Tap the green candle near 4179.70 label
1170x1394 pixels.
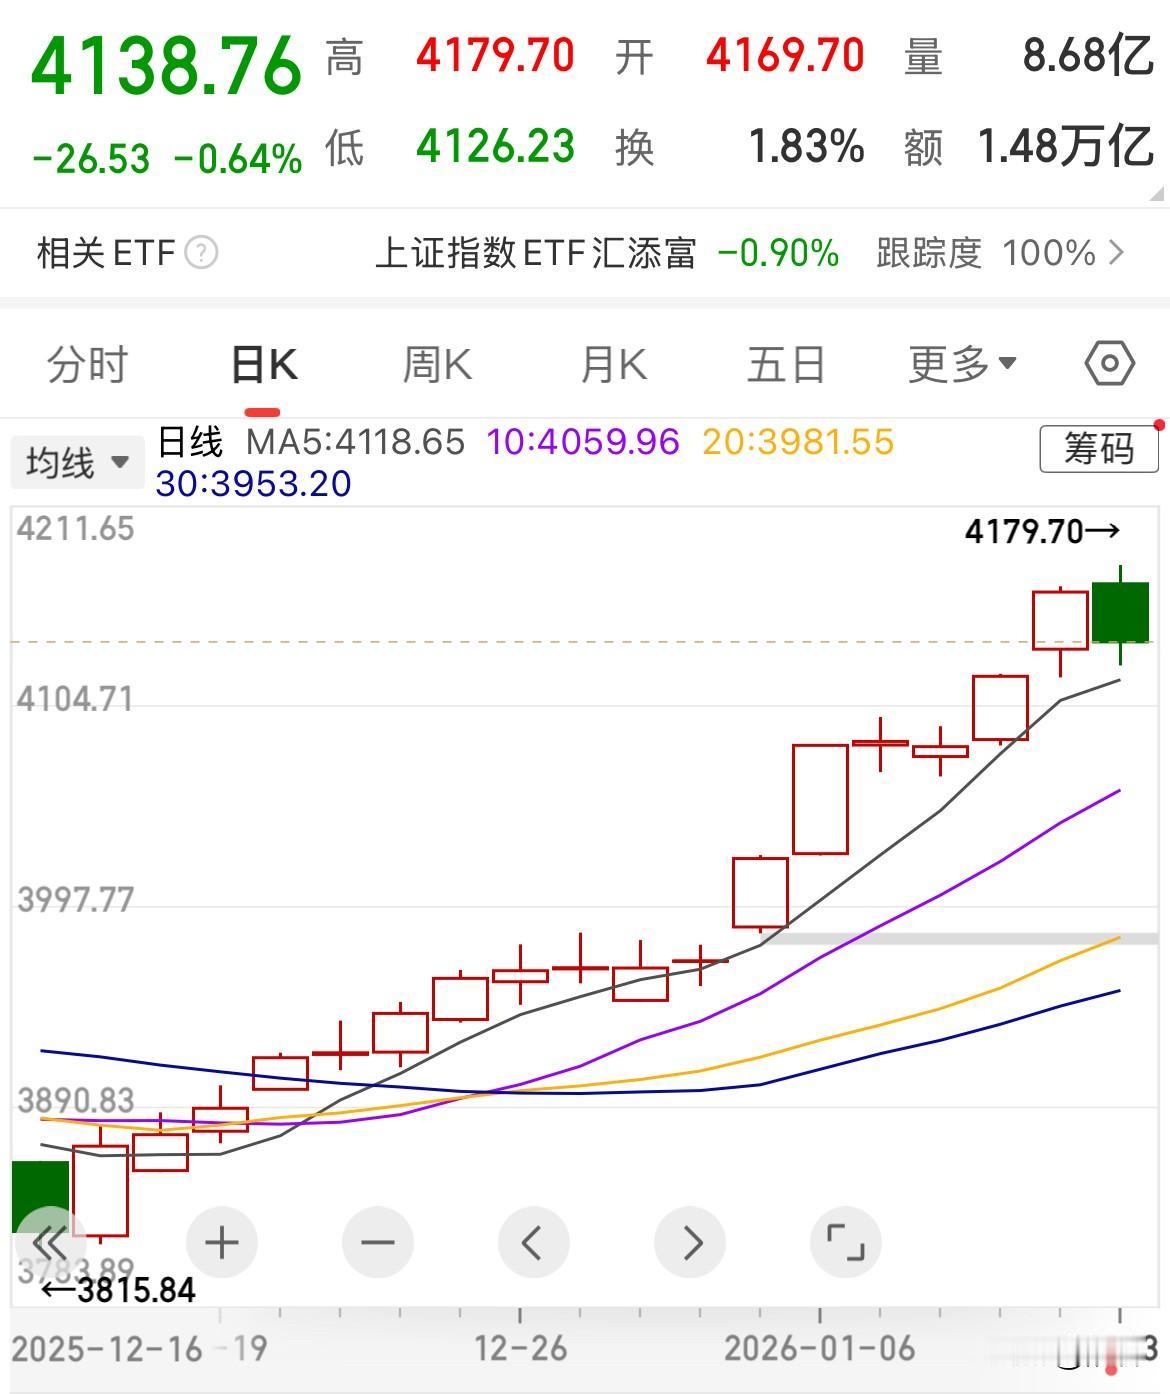[1122, 610]
